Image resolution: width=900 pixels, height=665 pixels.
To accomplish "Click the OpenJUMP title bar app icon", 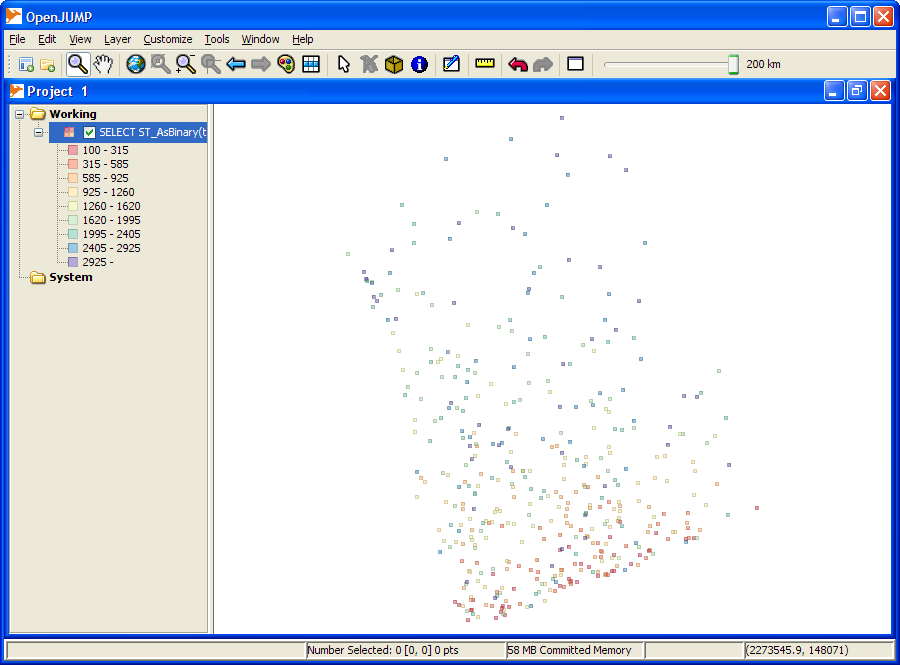I will pyautogui.click(x=14, y=17).
